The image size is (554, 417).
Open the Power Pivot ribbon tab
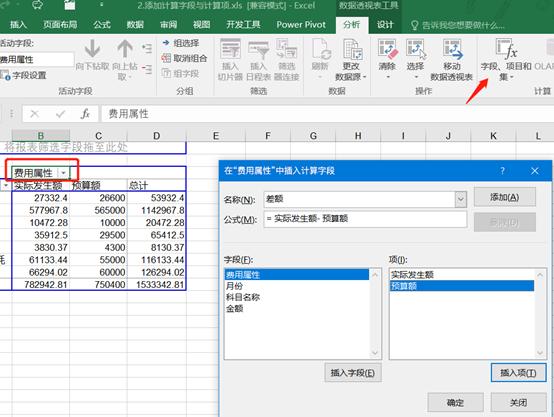point(301,24)
